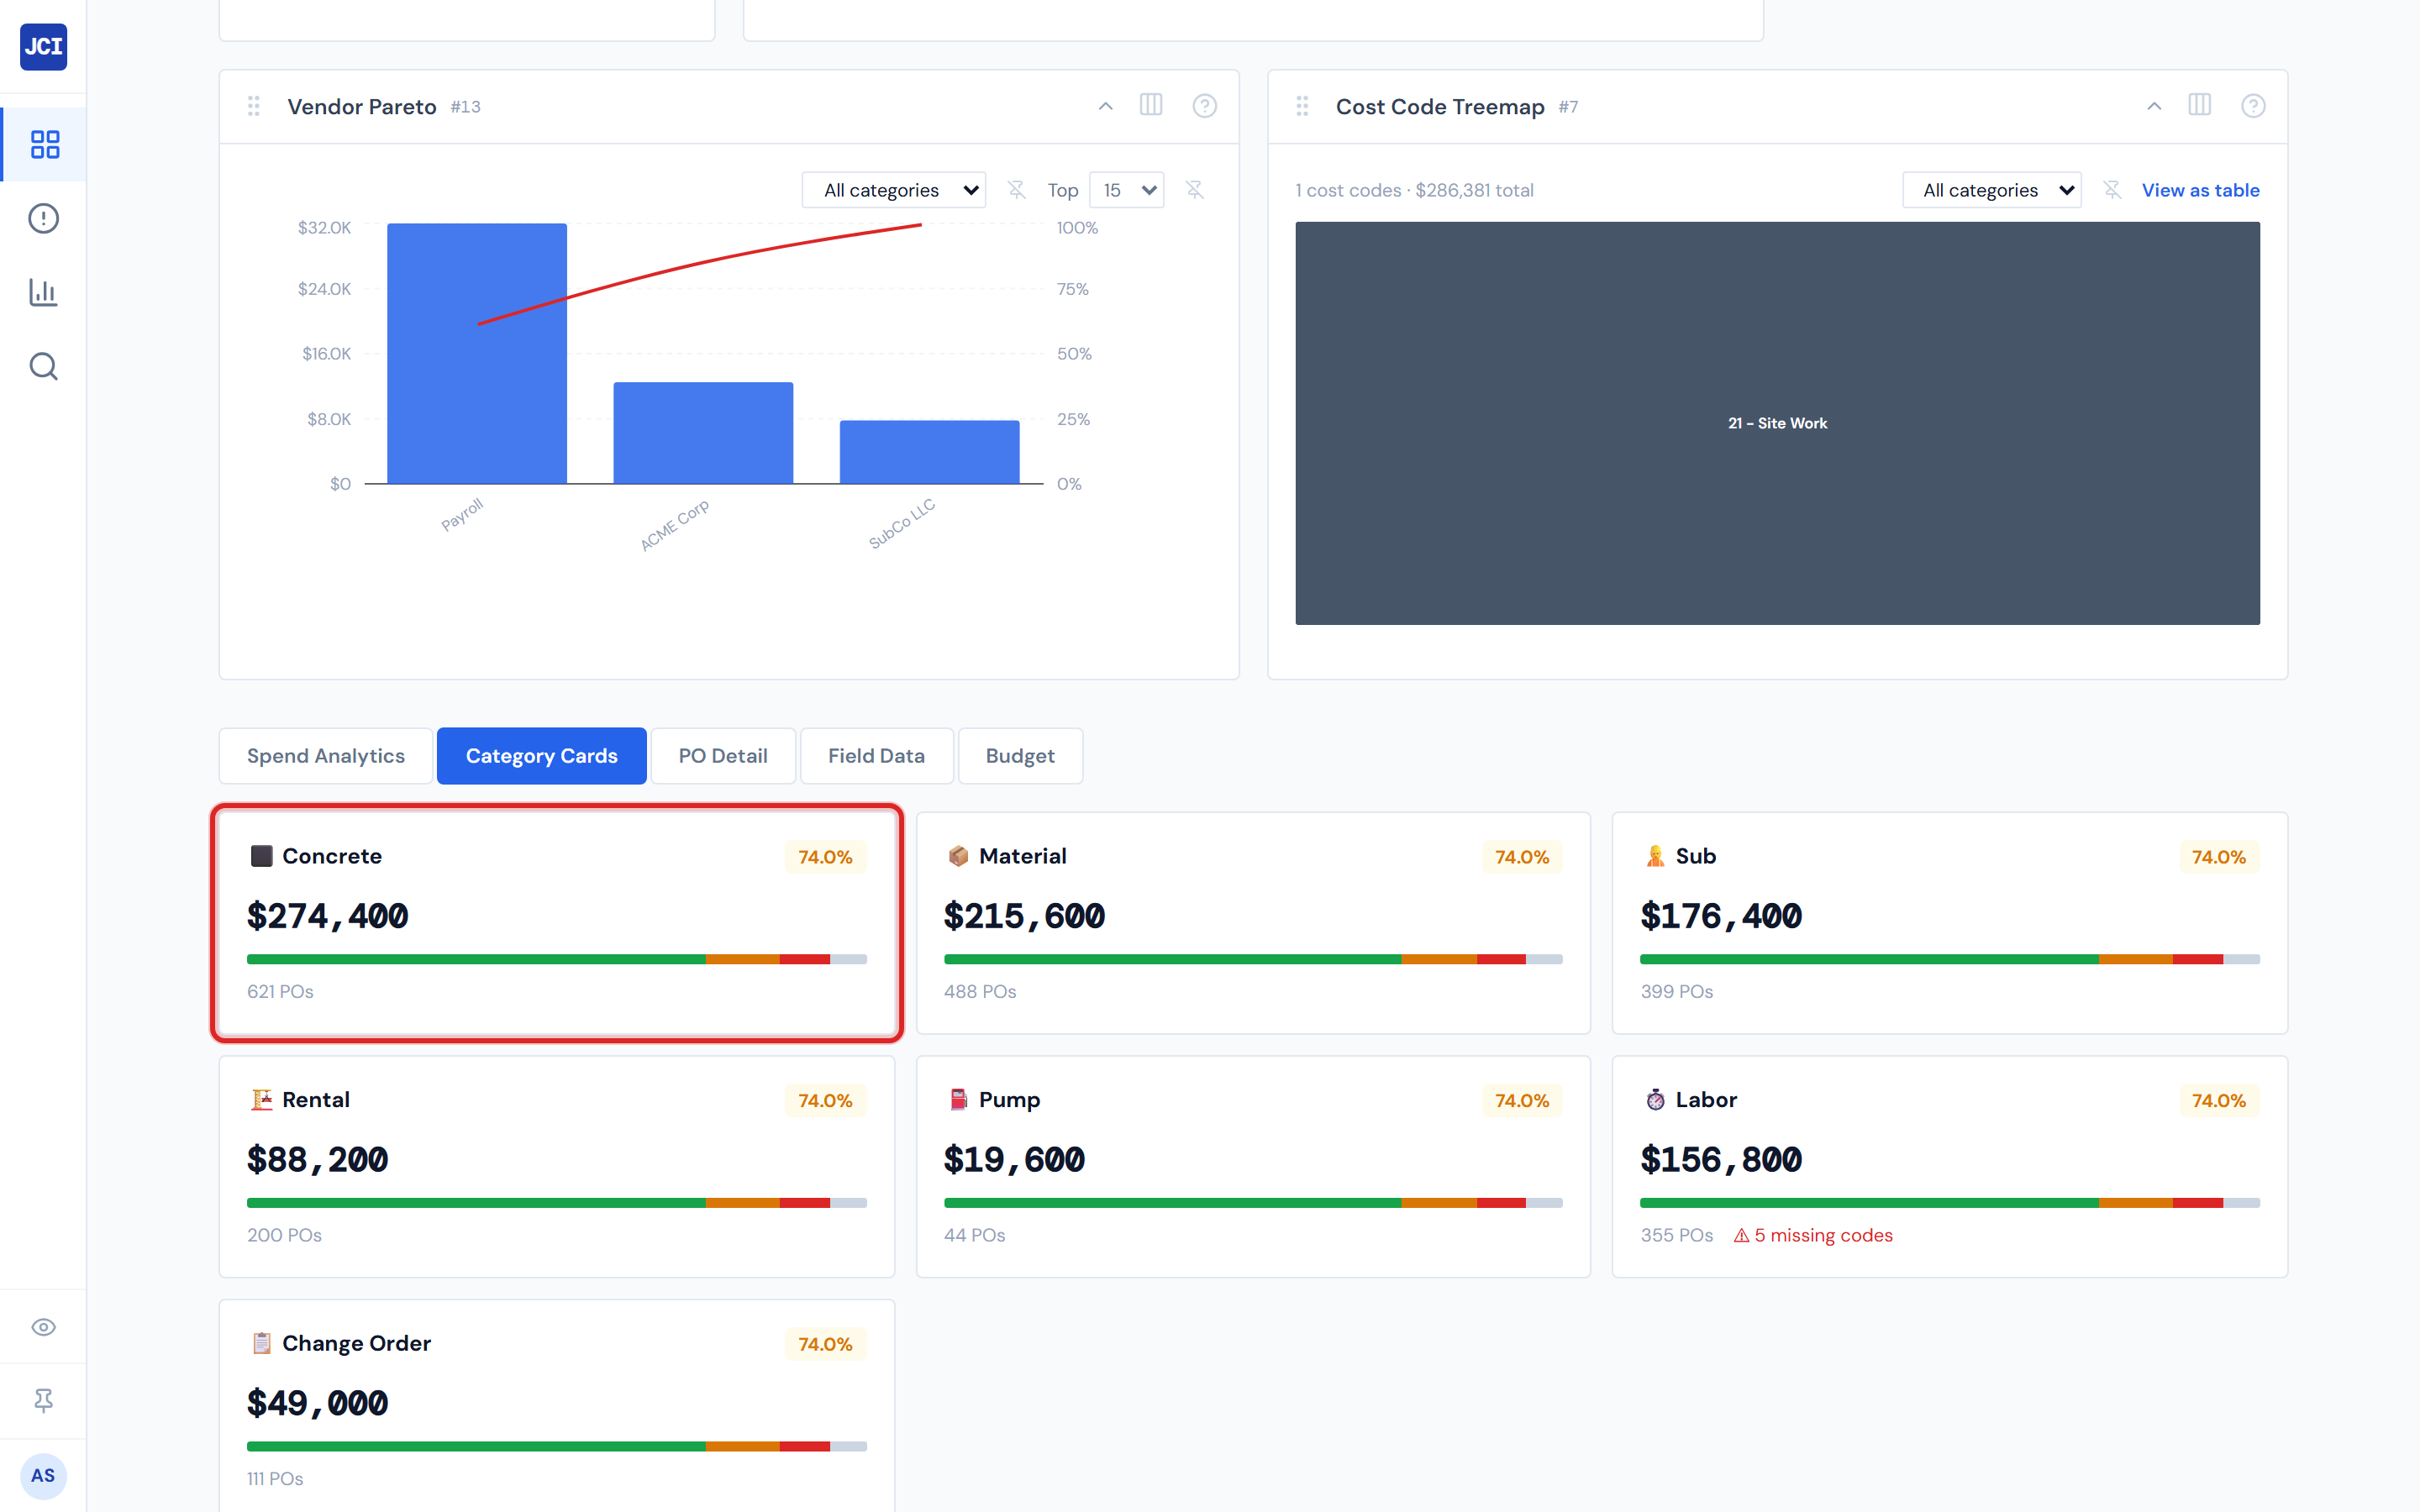Click the Labor progress bar
This screenshot has height=1512, width=2420.
click(x=1949, y=1203)
